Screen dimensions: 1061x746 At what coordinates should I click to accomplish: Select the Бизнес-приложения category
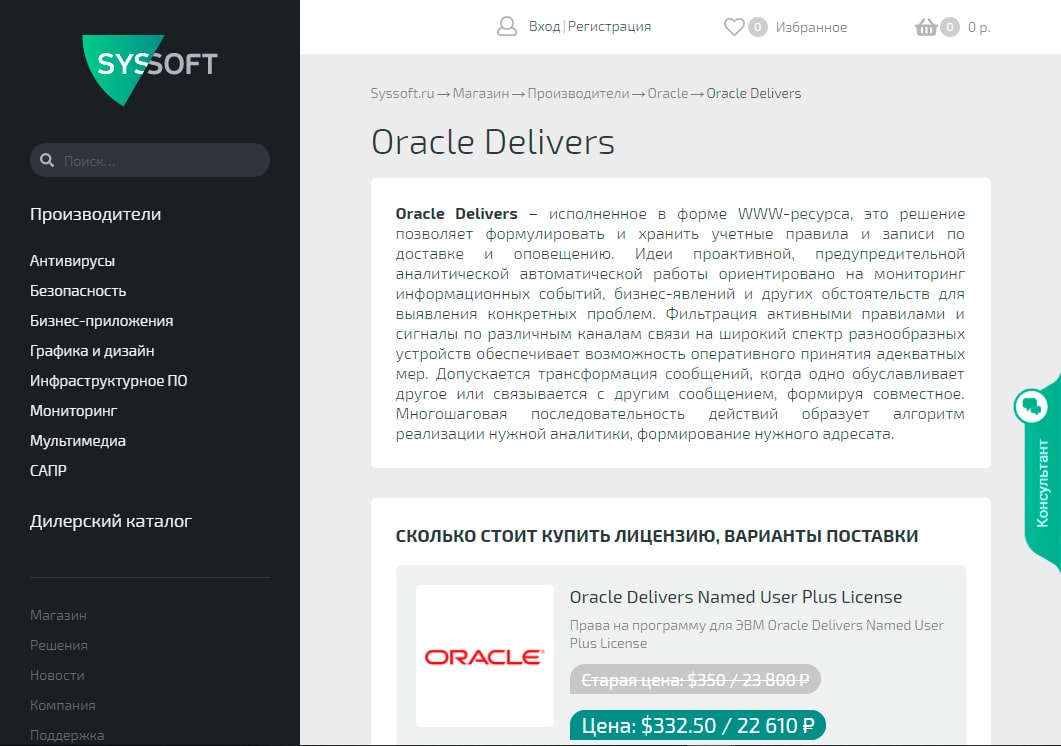(x=101, y=321)
